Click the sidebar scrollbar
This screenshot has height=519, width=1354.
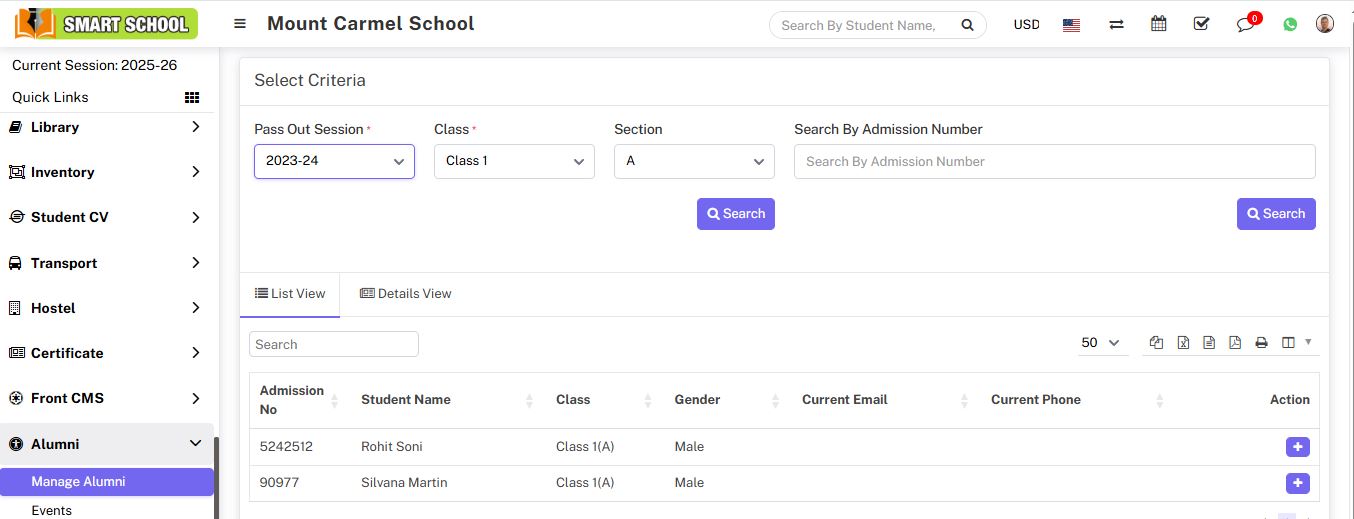(217, 477)
